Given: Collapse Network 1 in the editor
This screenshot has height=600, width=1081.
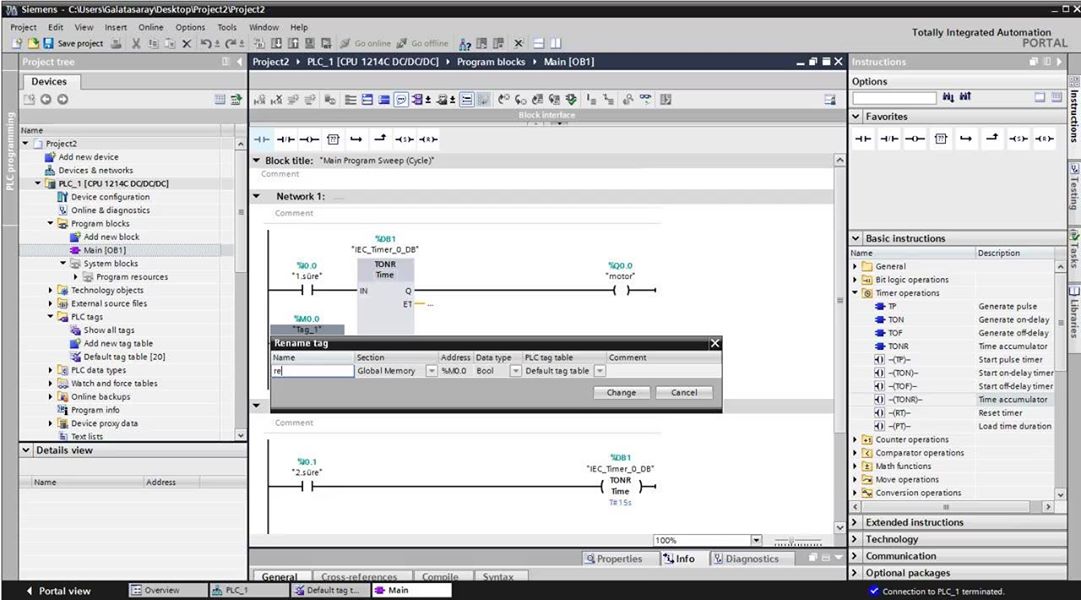Looking at the screenshot, I should pos(256,197).
